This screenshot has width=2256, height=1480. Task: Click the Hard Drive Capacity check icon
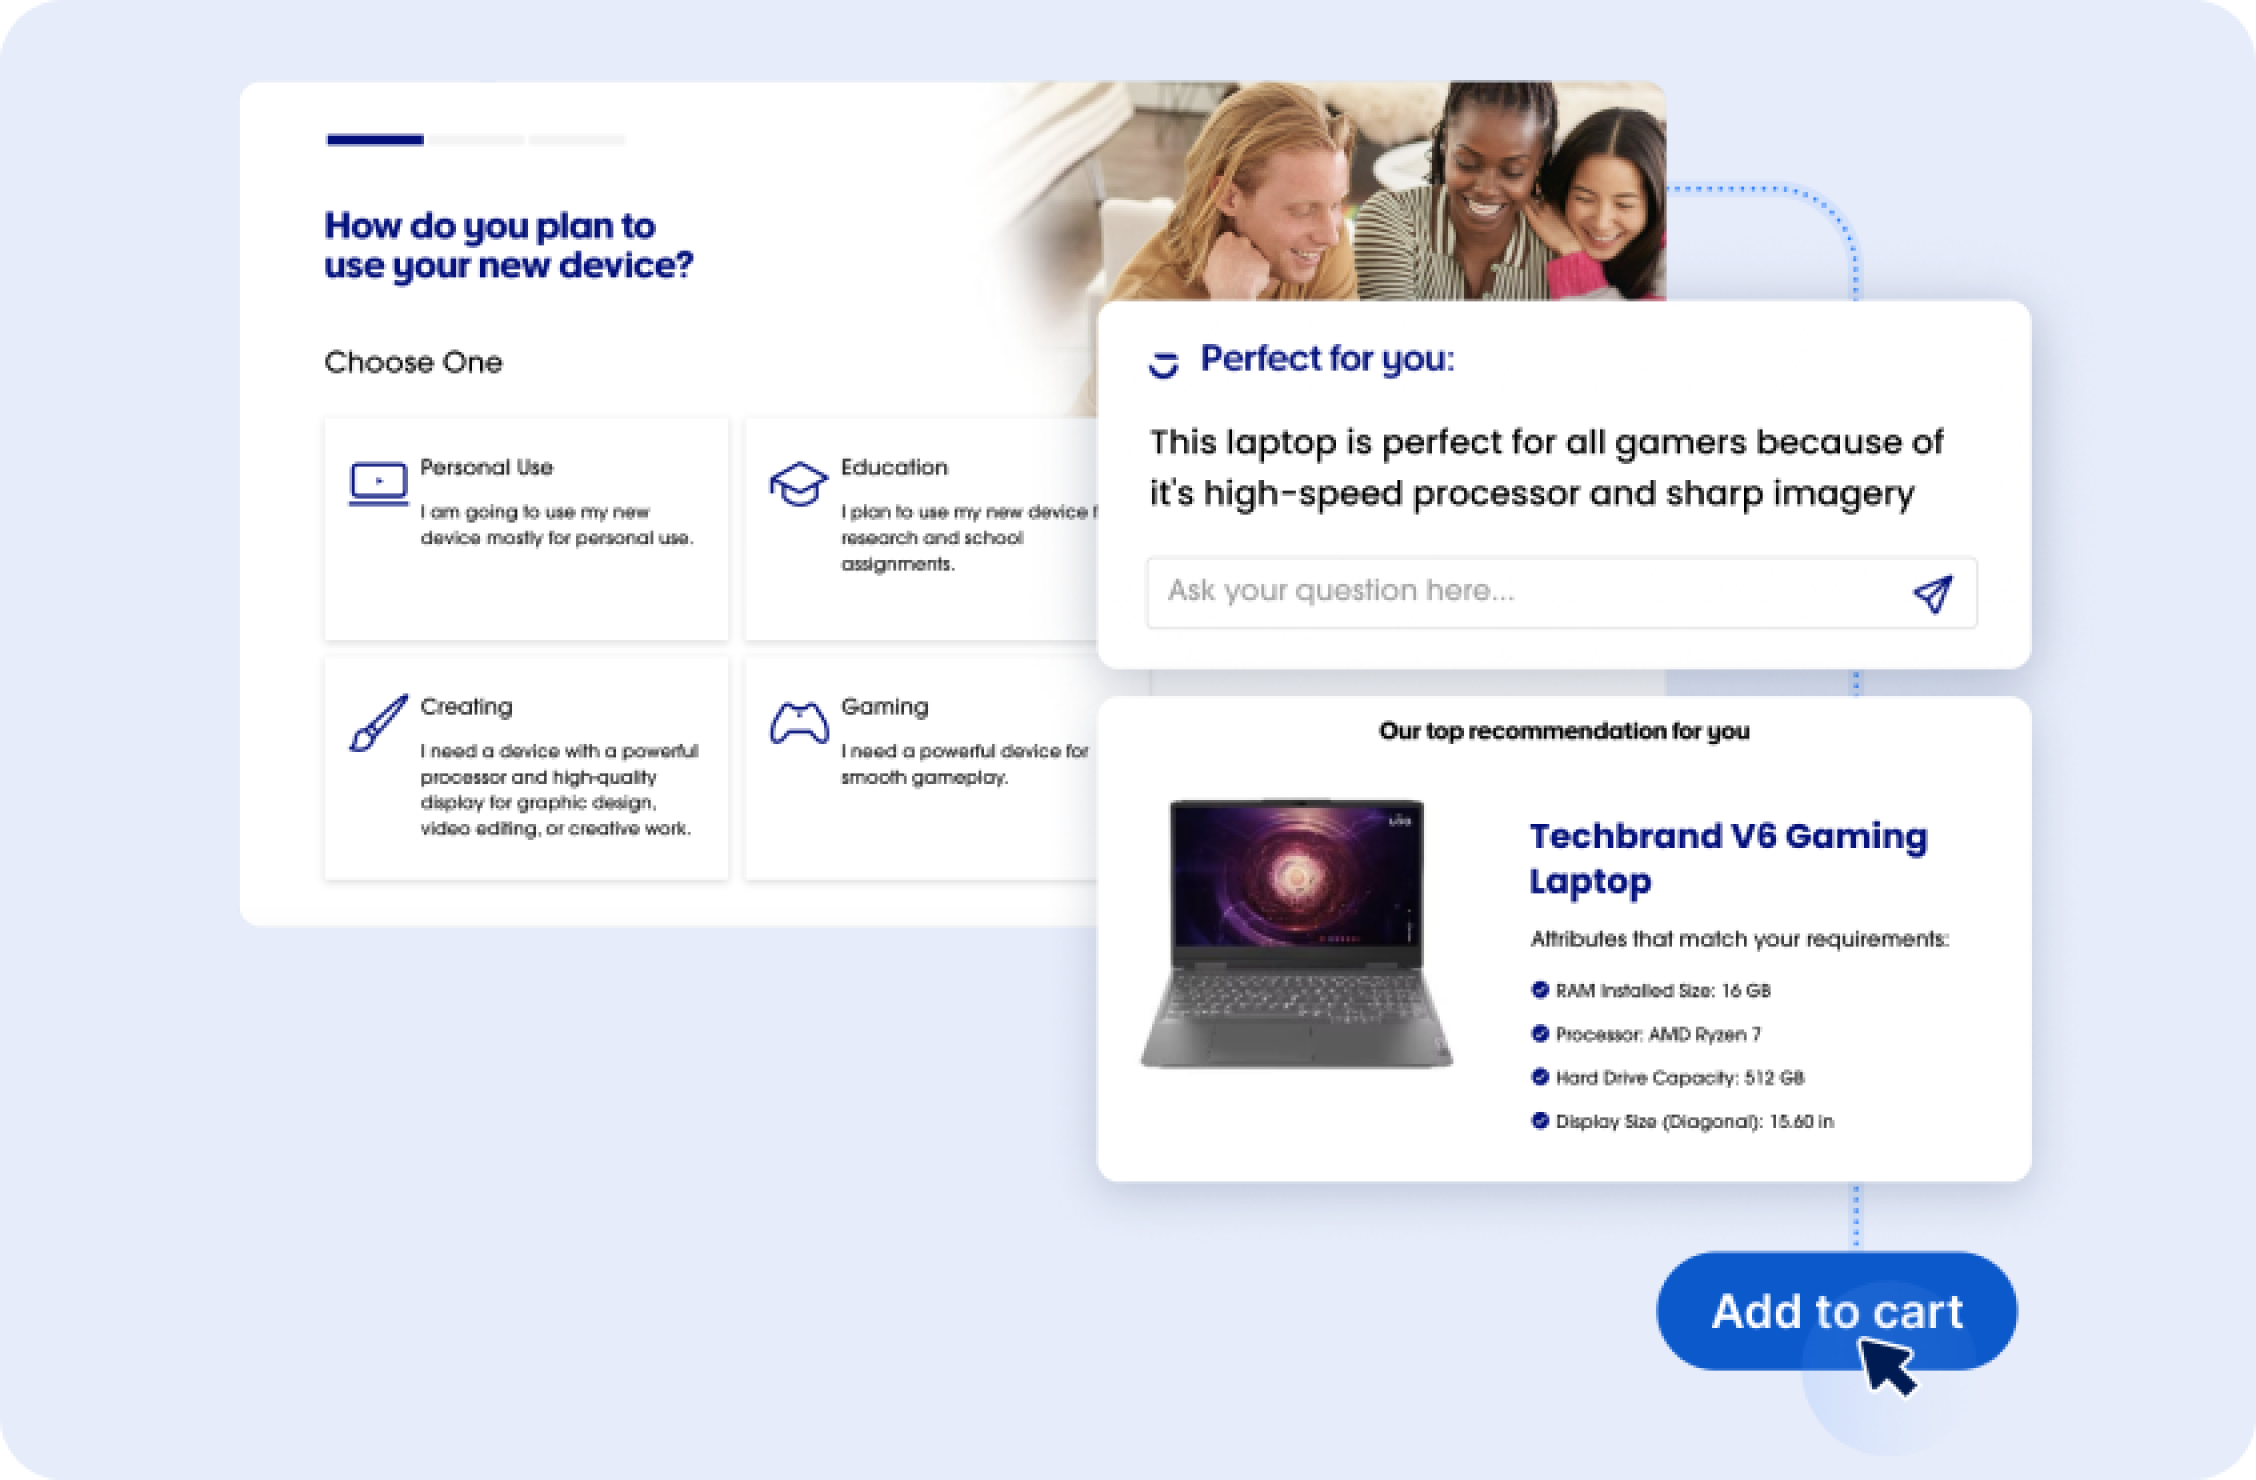point(1540,1077)
